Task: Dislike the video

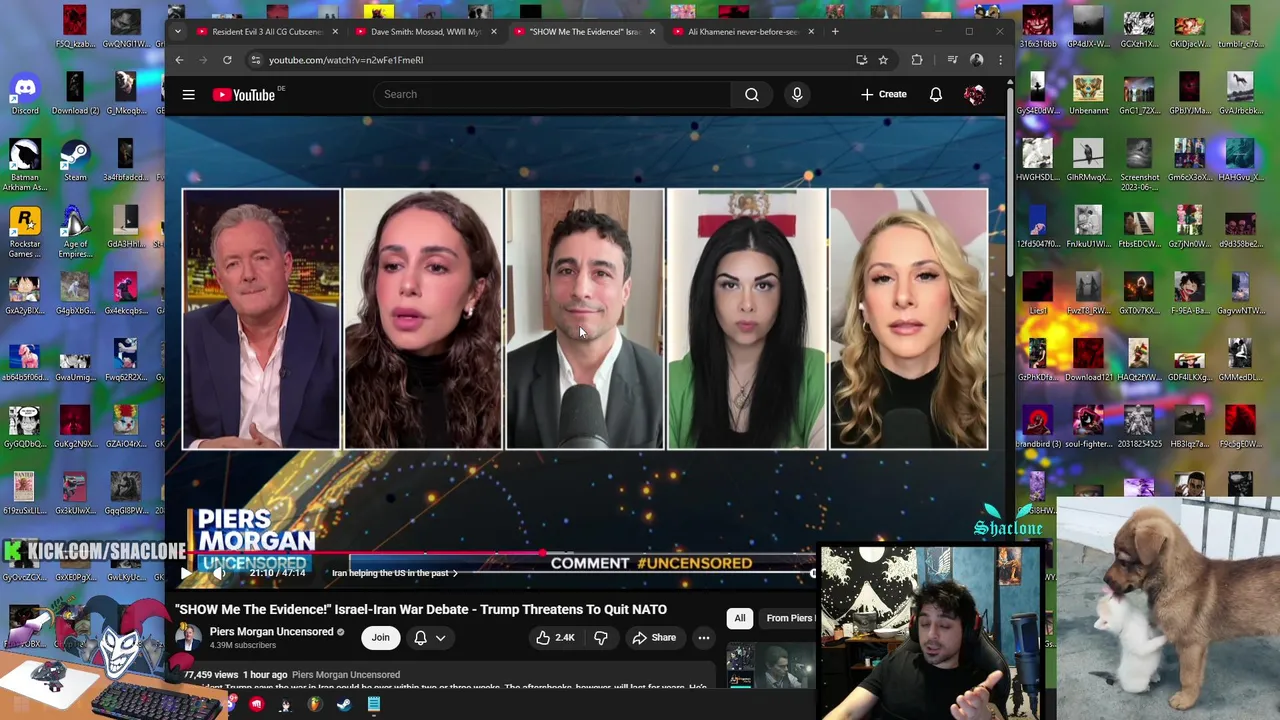Action: coord(601,638)
